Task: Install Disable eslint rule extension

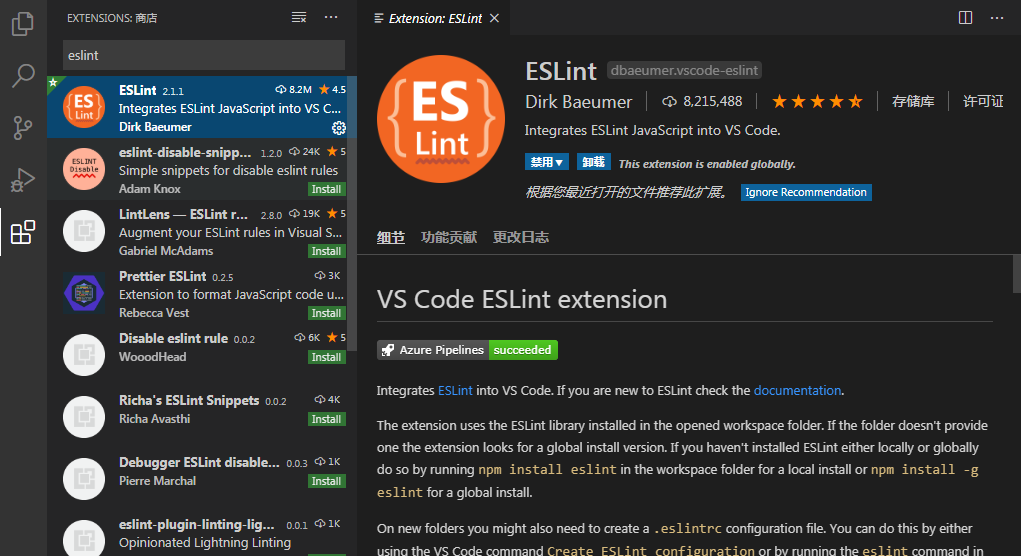Action: click(x=326, y=357)
